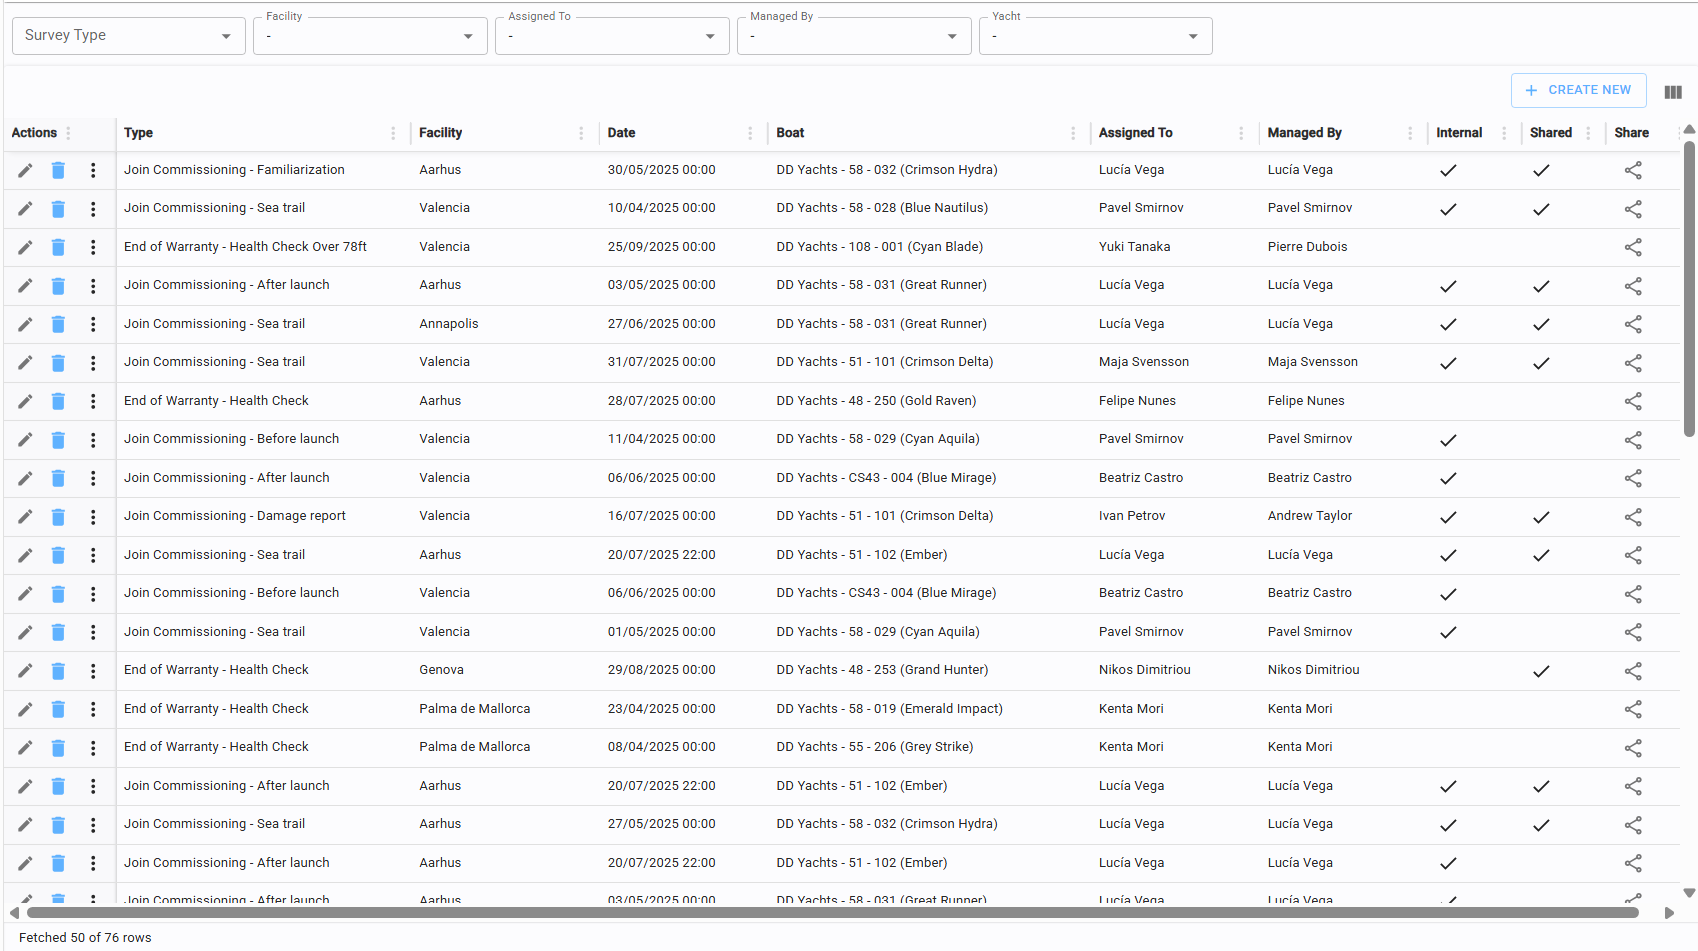1698x951 pixels.
Task: Open the Boat column options menu
Action: pos(1073,133)
